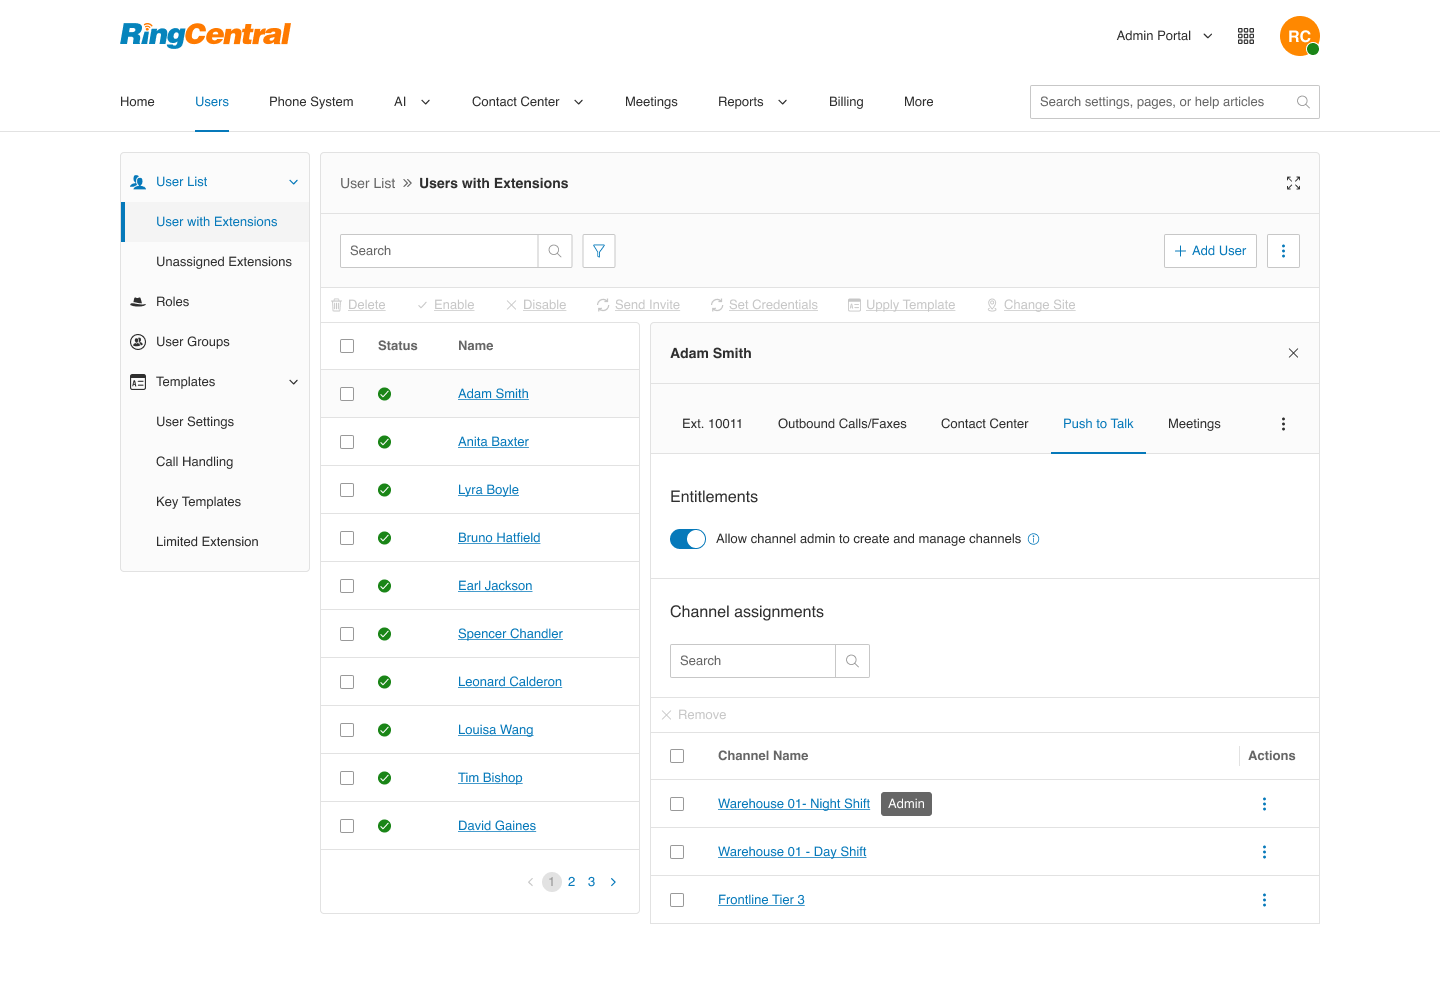Disable allow channel admin to manage channels
This screenshot has width=1440, height=1004.
pos(688,538)
